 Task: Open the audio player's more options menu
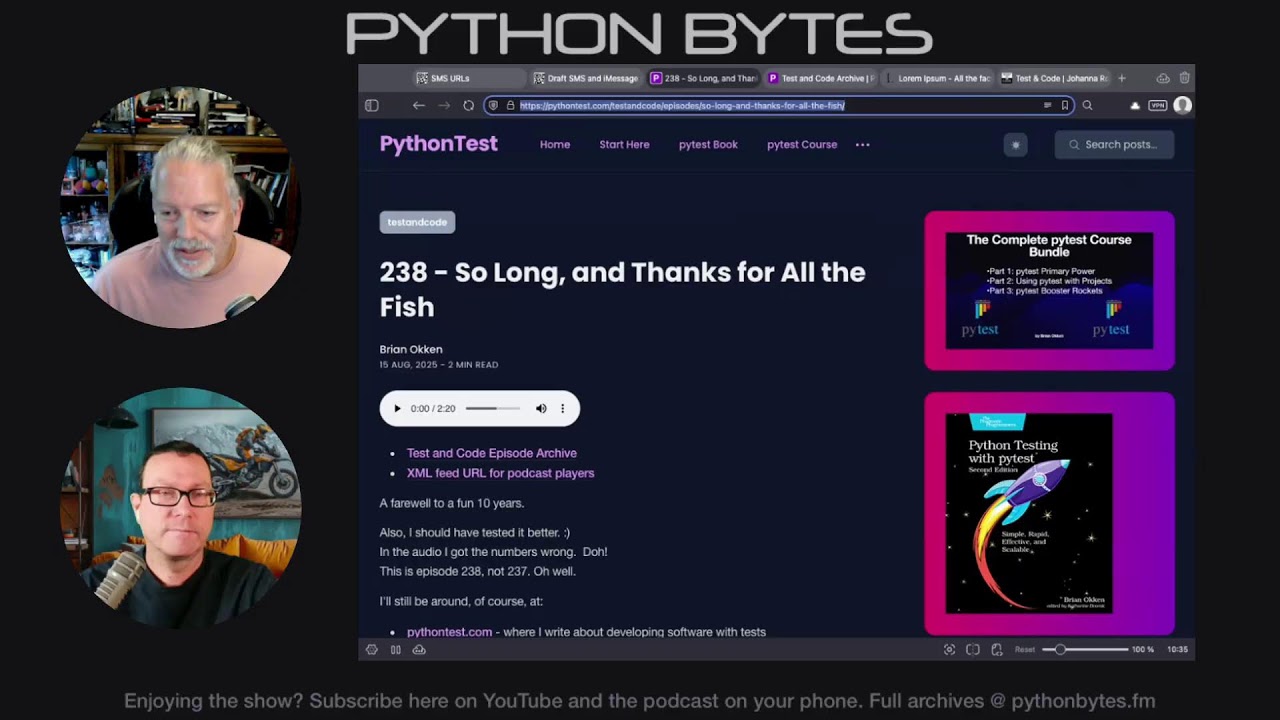coord(562,408)
